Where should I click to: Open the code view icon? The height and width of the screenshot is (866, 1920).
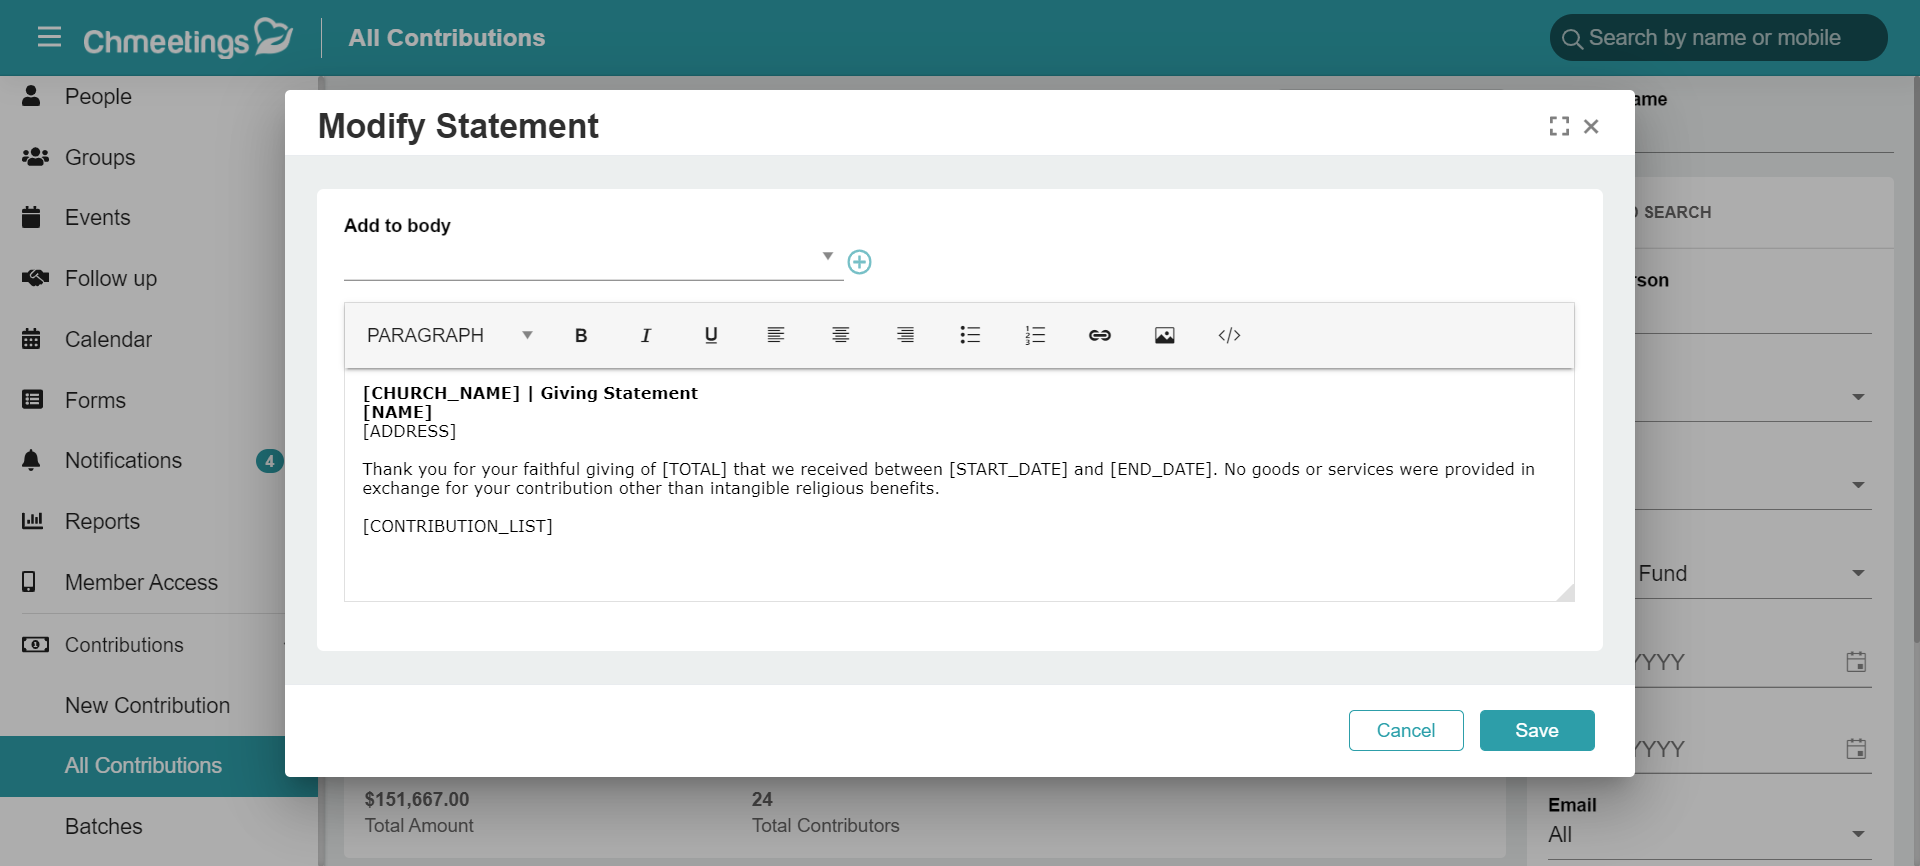(x=1230, y=335)
